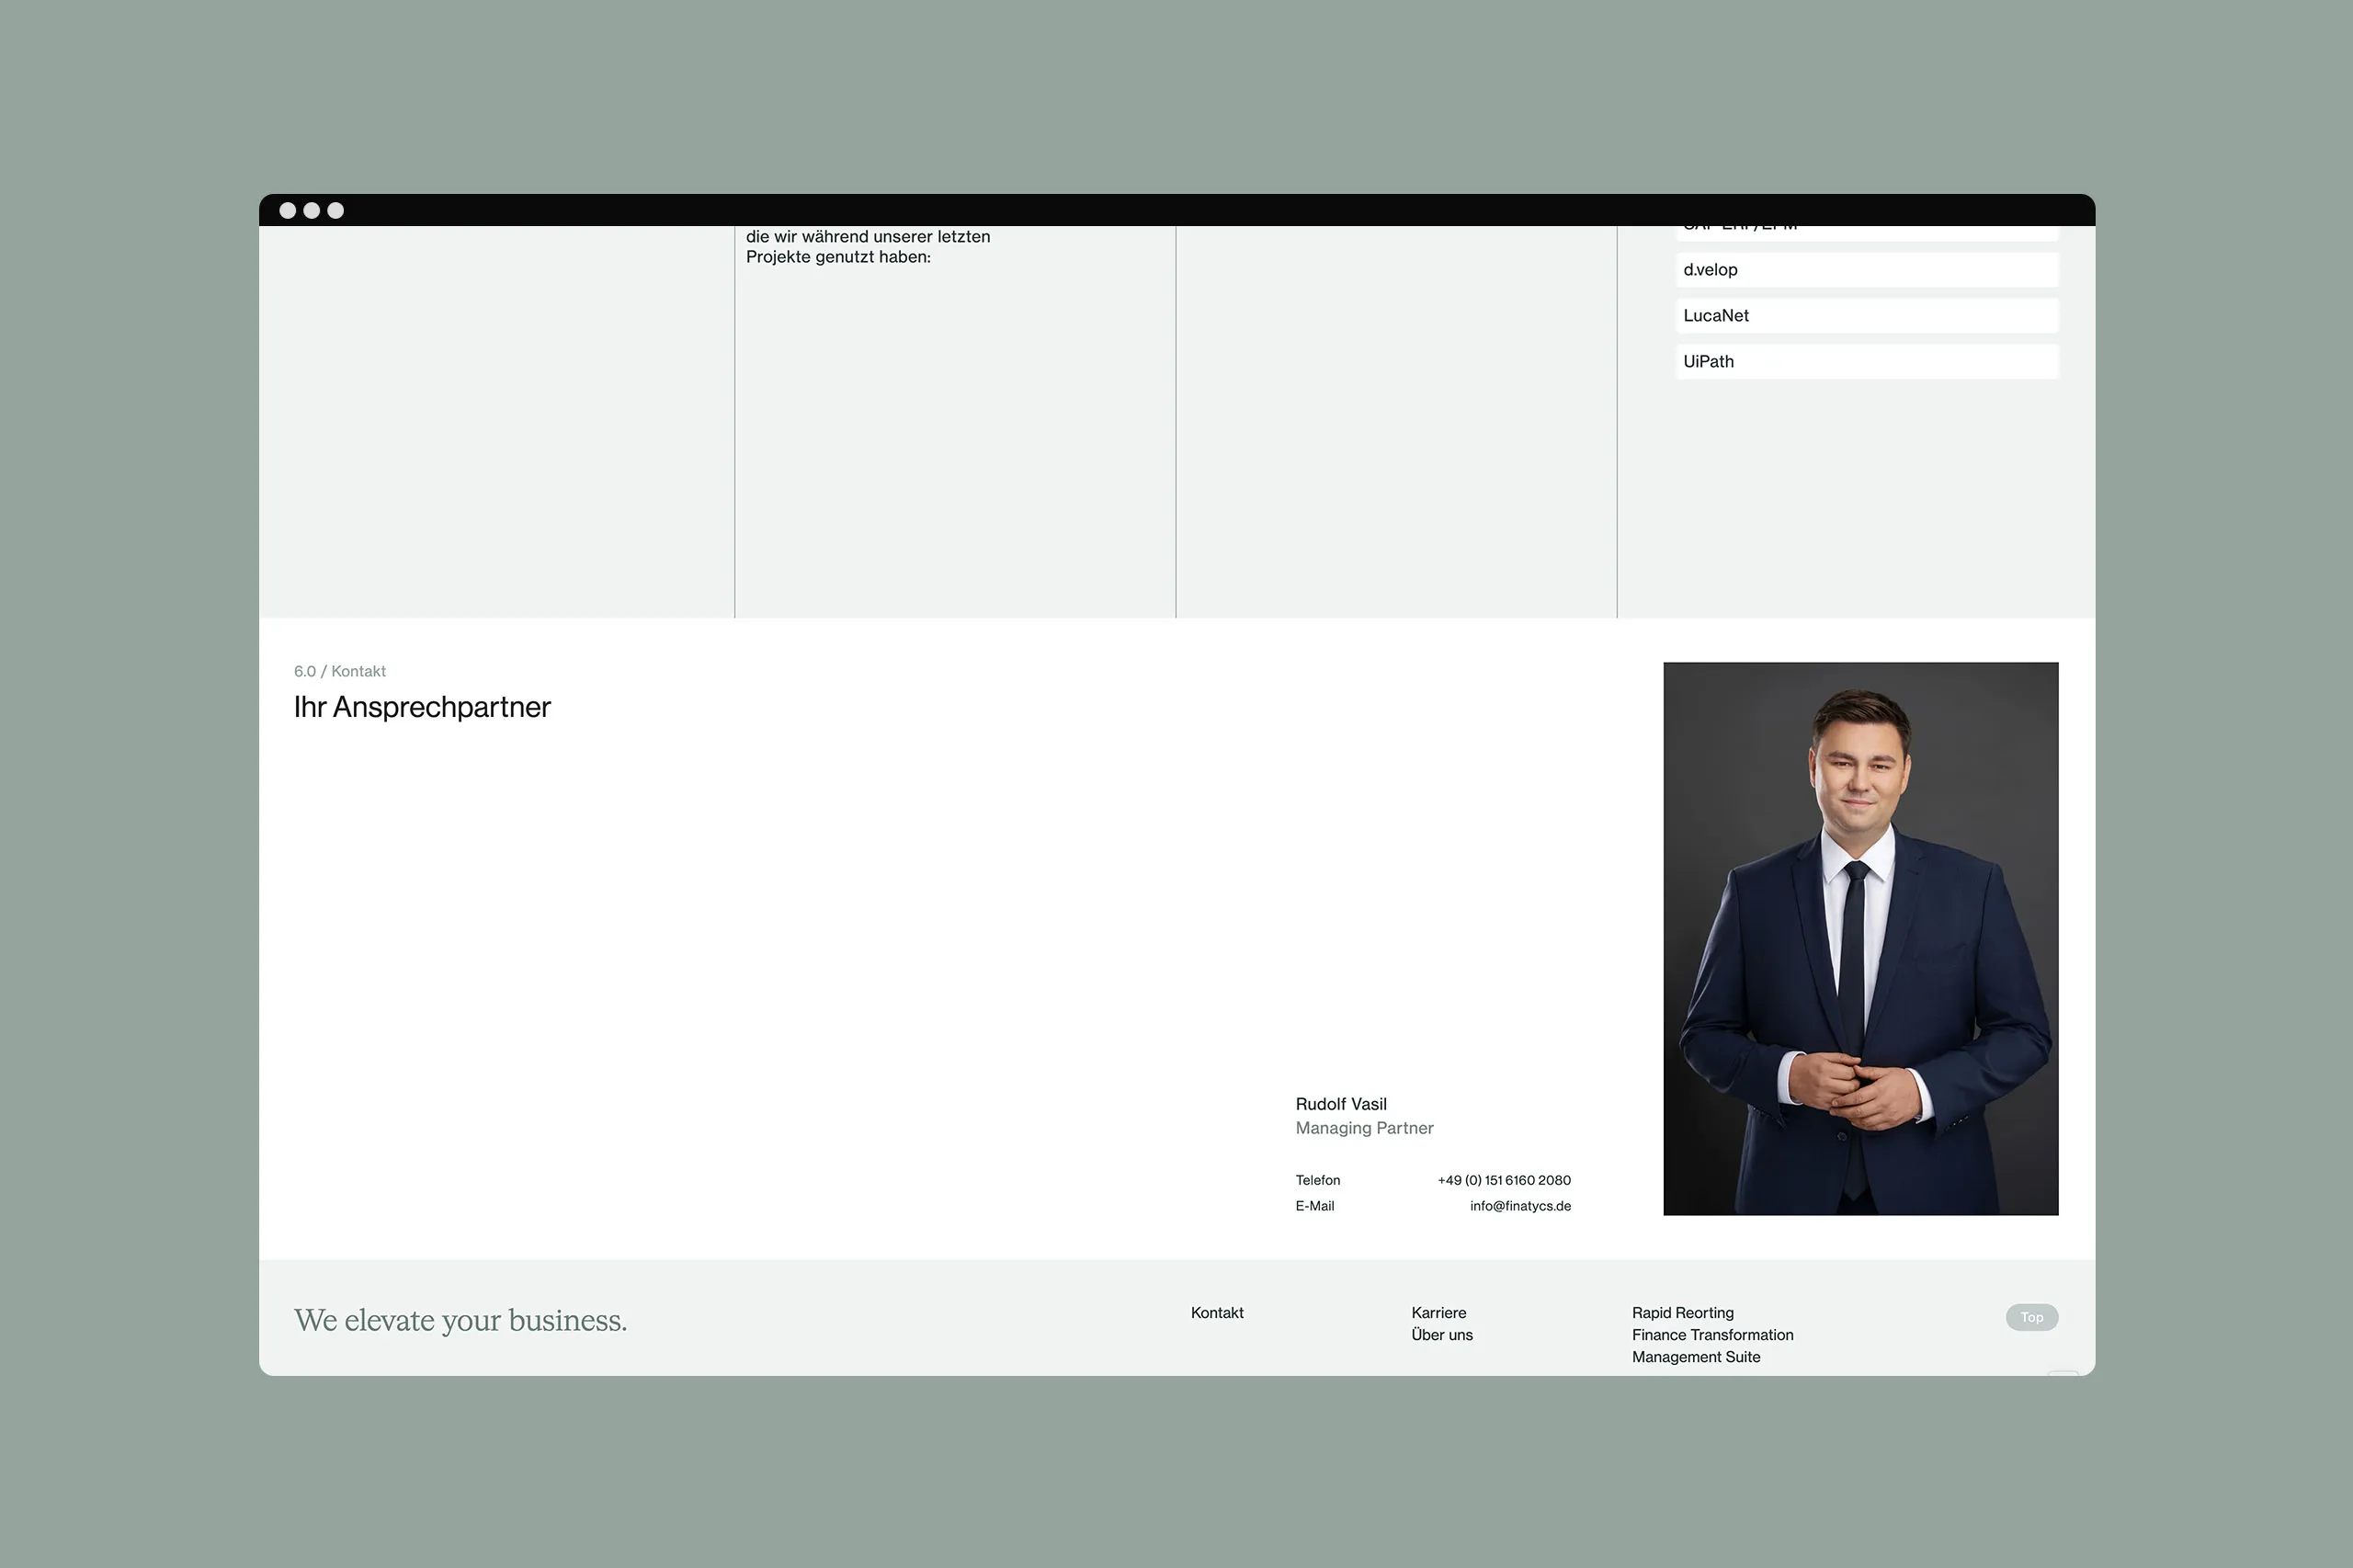The width and height of the screenshot is (2353, 1568).
Task: Click the second window control dot
Action: [x=312, y=210]
